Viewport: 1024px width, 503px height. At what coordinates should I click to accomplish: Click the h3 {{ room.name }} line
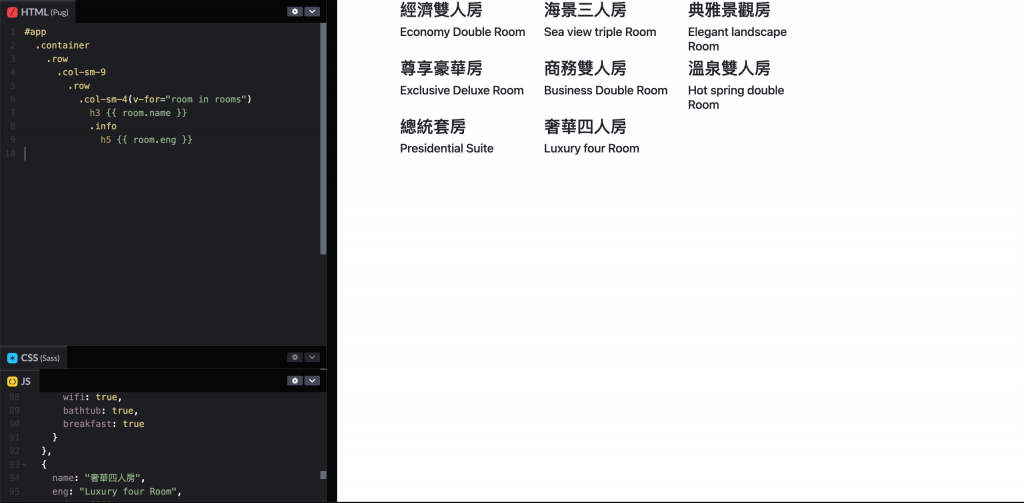click(138, 113)
